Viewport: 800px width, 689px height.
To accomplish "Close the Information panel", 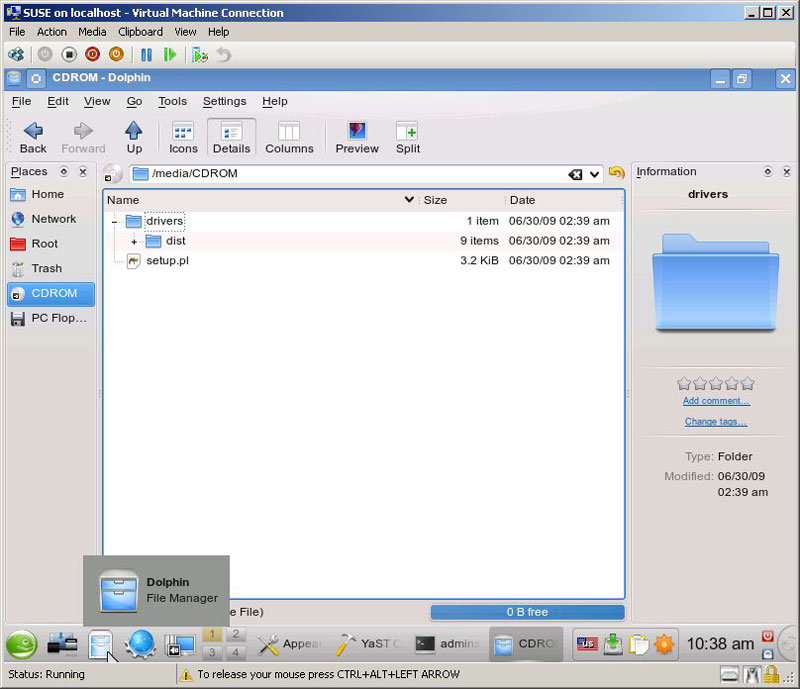I will (x=787, y=171).
